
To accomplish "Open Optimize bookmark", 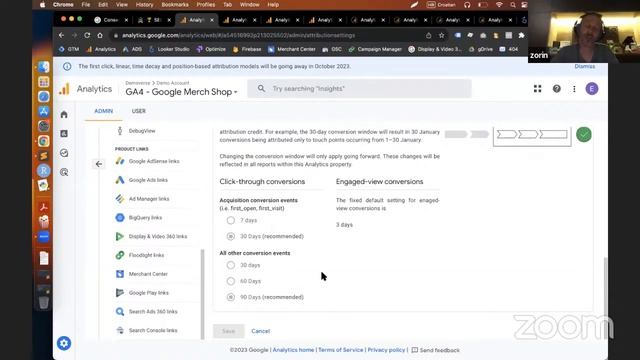I will coord(211,49).
